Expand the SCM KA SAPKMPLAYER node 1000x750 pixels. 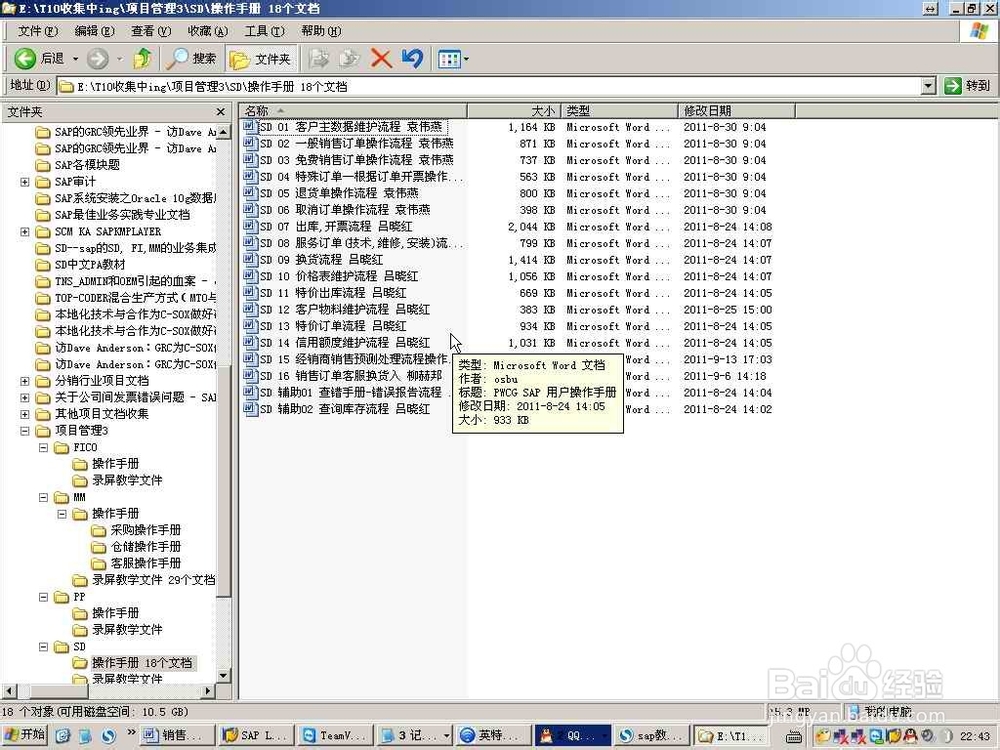click(x=24, y=232)
